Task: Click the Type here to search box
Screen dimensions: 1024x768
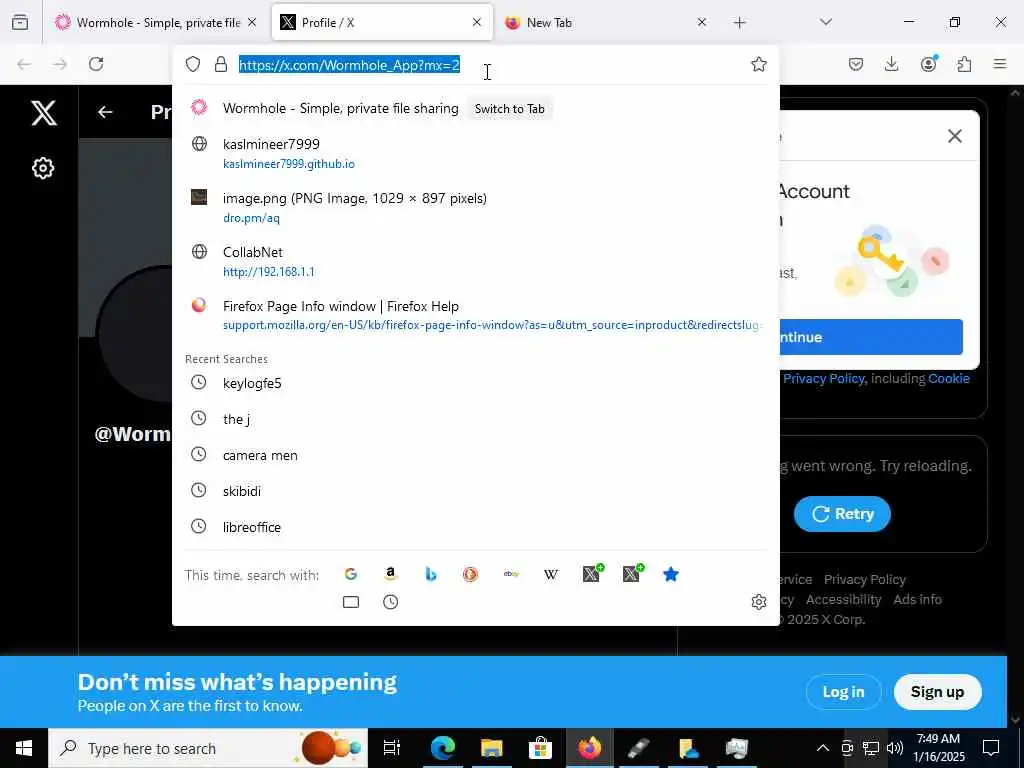Action: point(208,748)
